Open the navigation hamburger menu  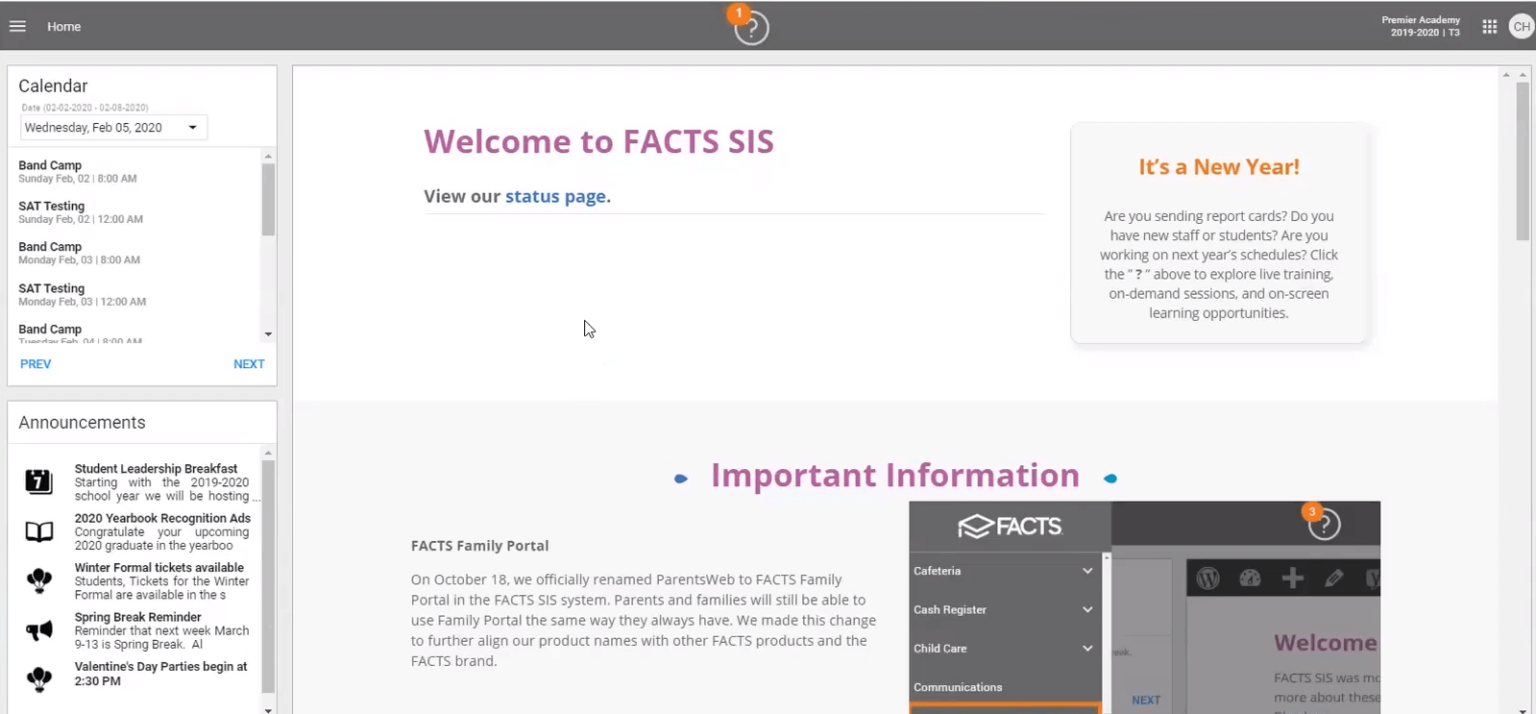[x=17, y=26]
